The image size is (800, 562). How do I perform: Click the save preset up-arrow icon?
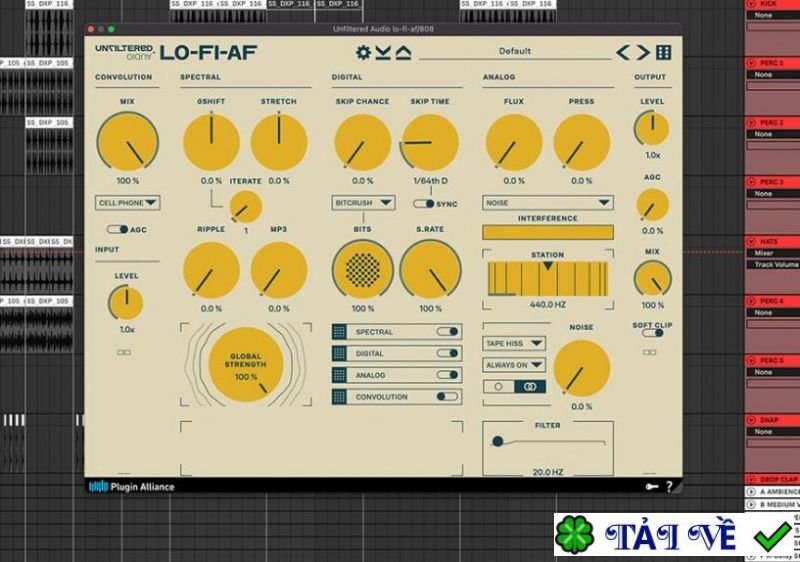(403, 52)
